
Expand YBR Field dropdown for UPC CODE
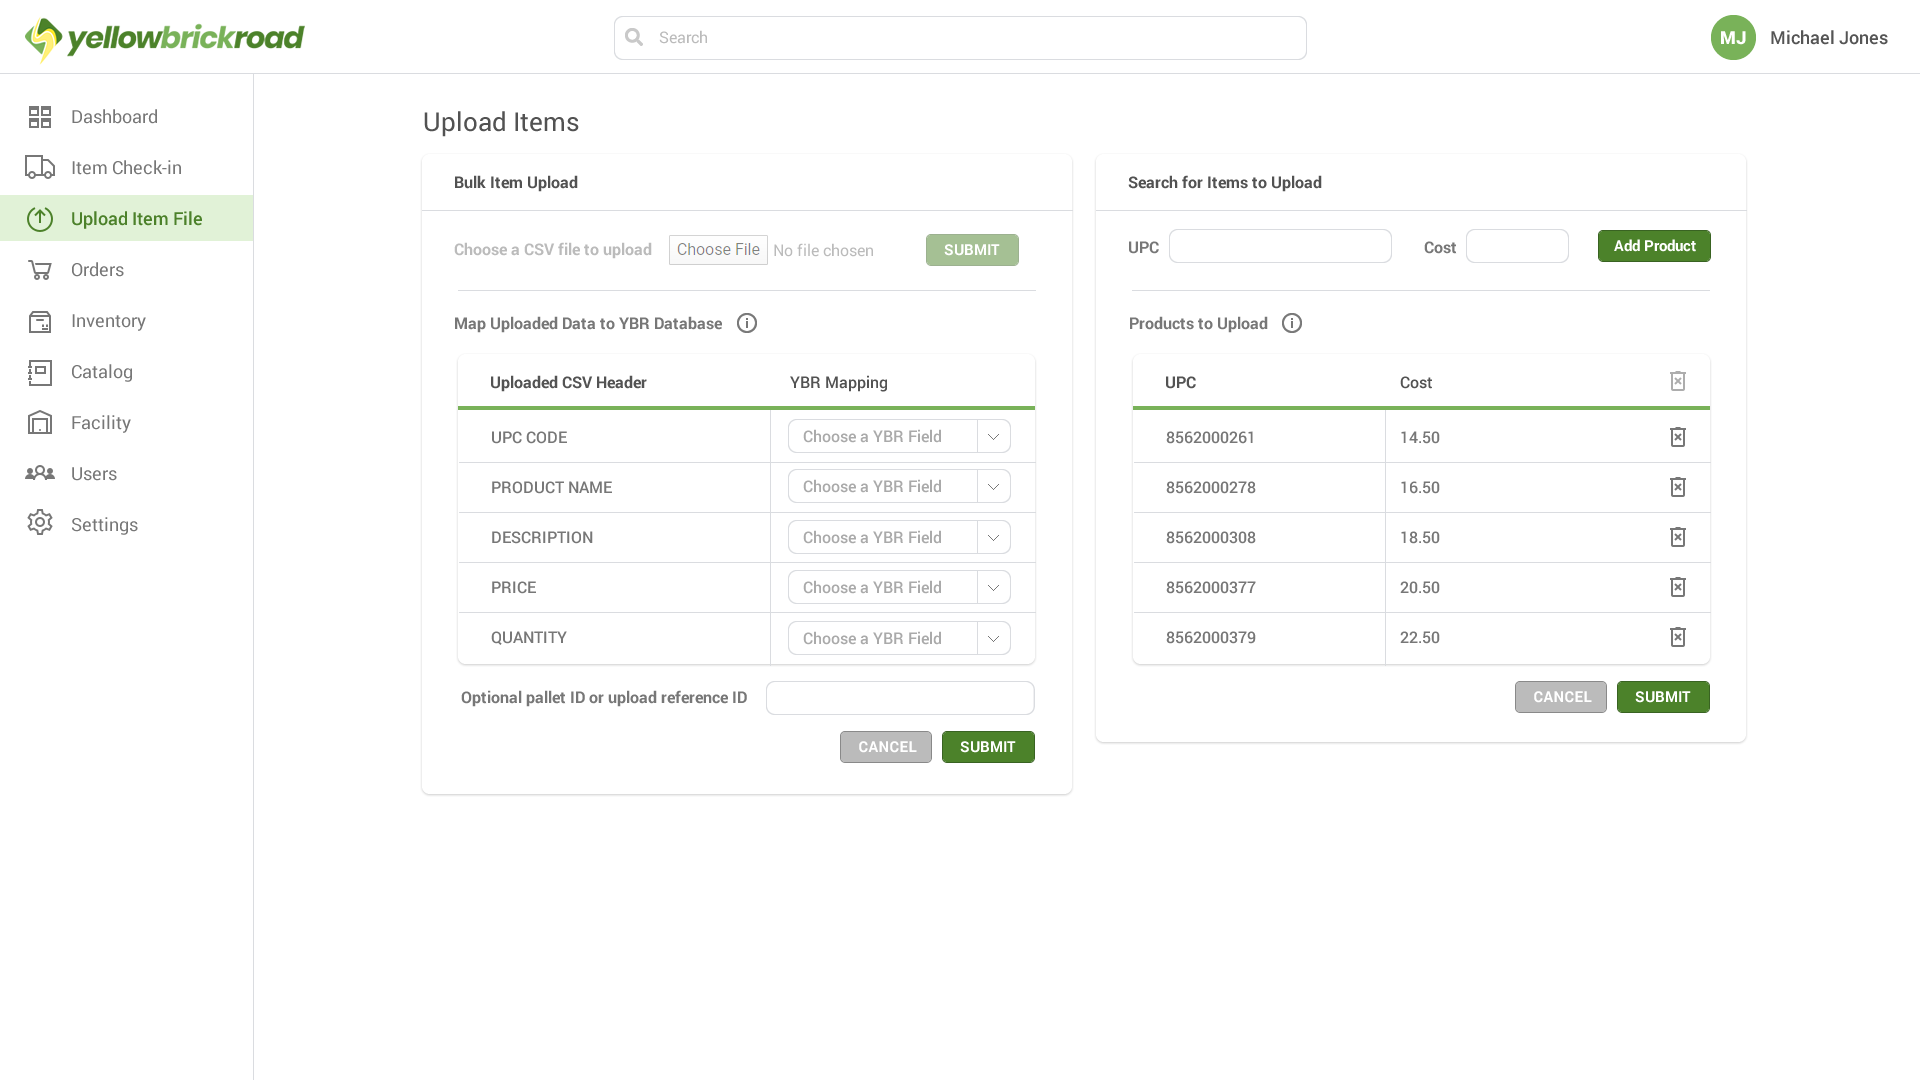click(x=993, y=437)
